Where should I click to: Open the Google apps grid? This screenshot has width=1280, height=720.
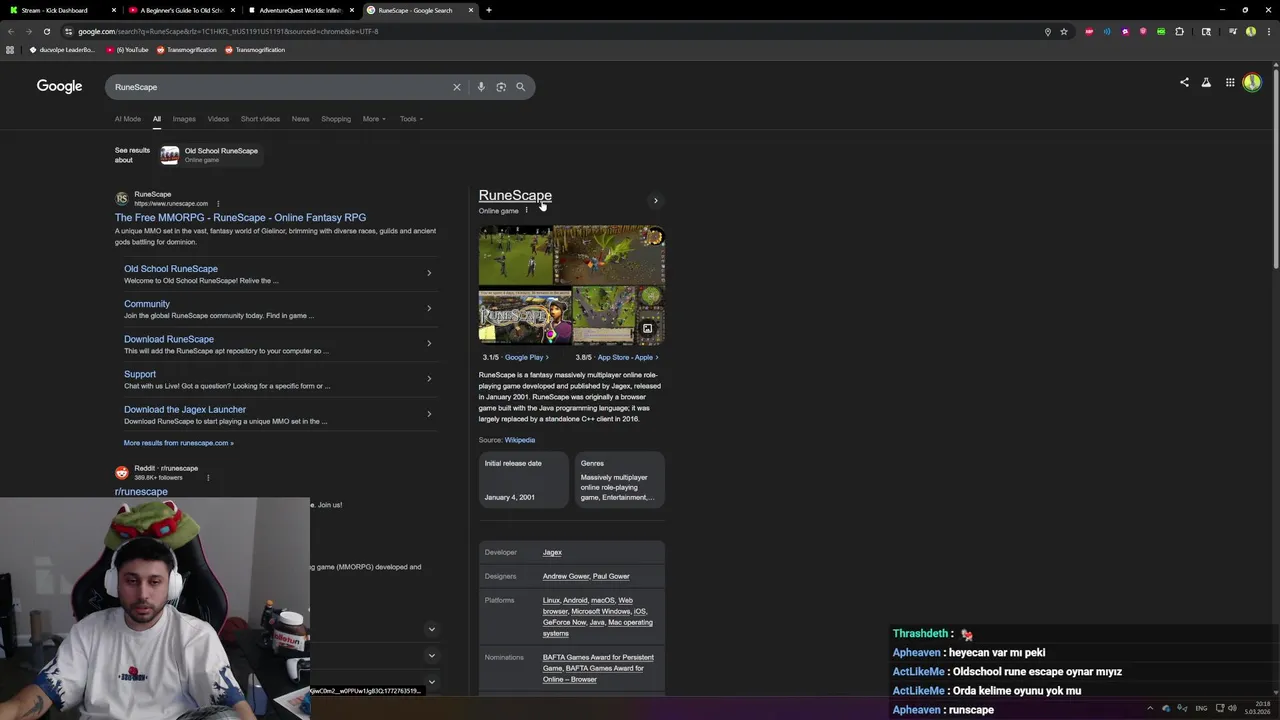[1230, 83]
